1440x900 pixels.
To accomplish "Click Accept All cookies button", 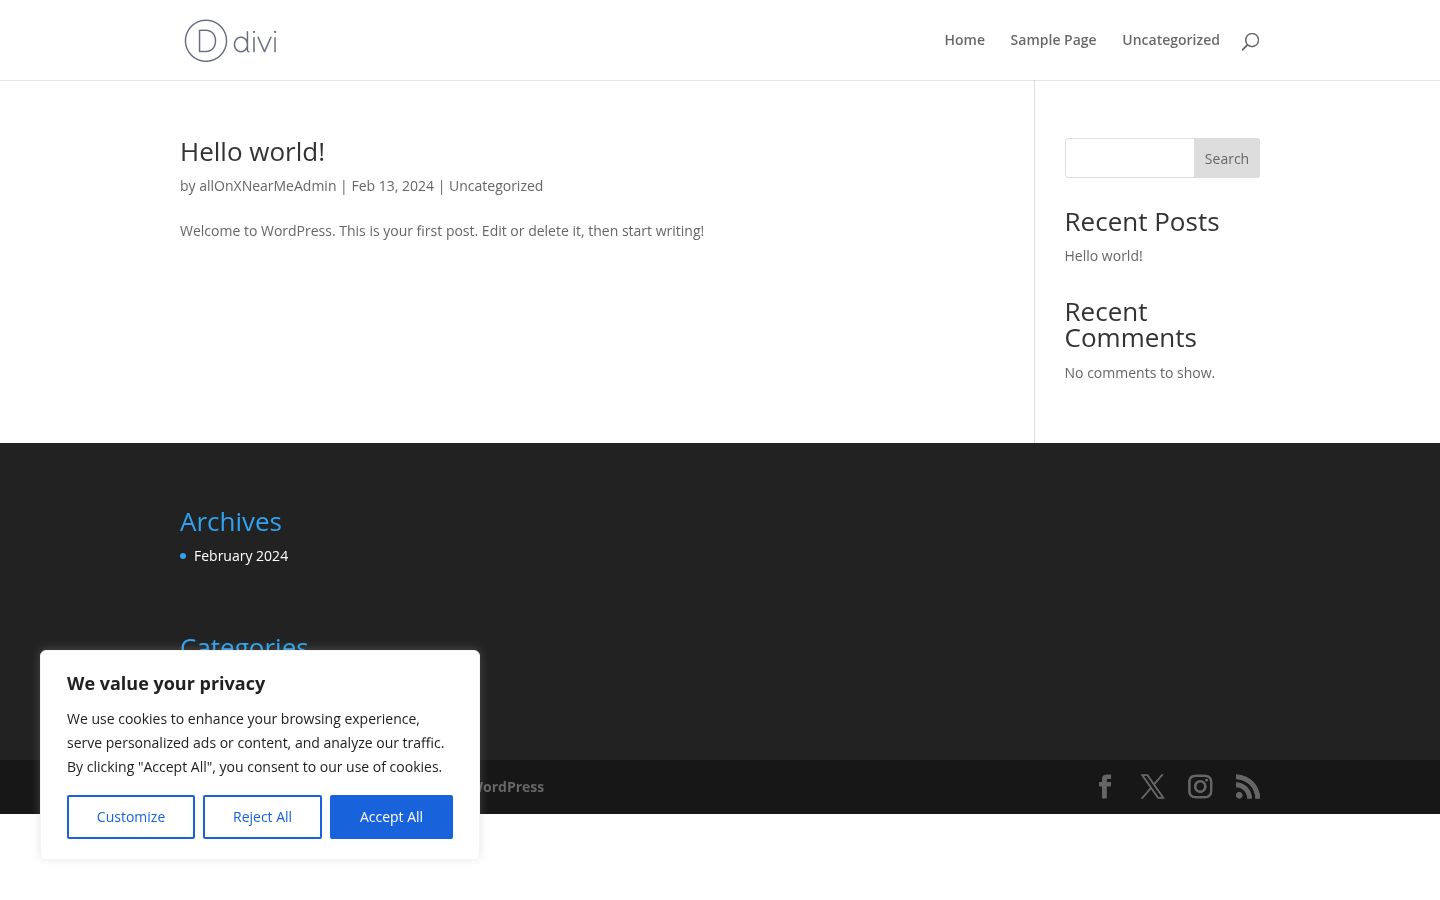I will (x=391, y=817).
